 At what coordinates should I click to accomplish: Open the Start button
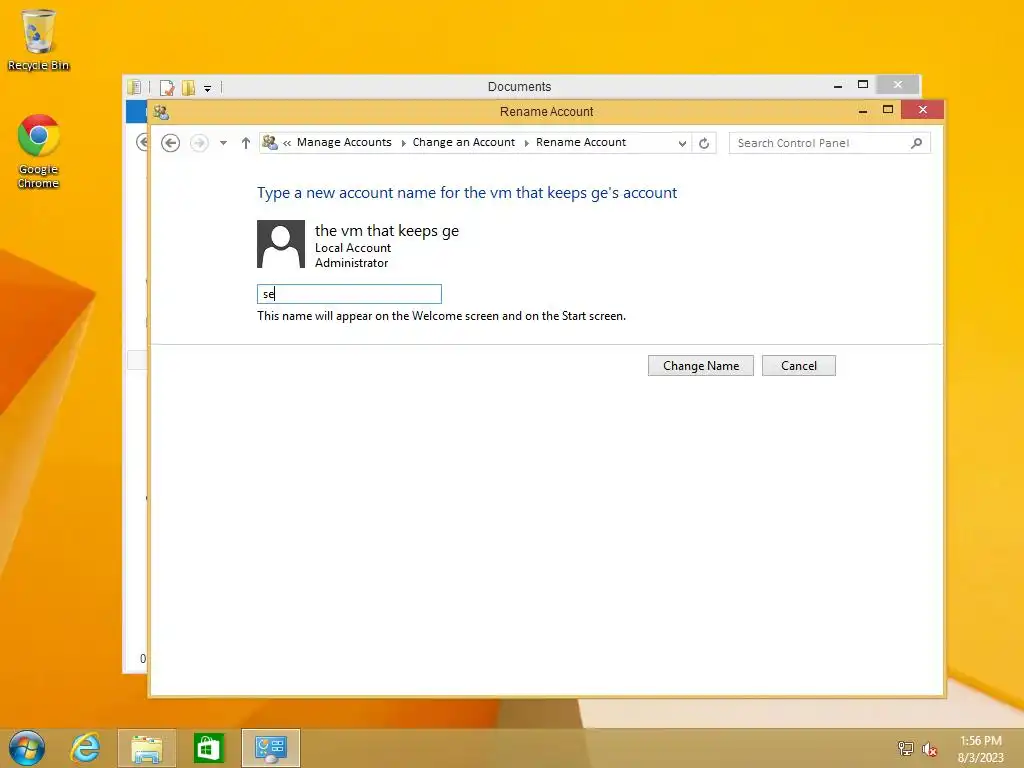click(27, 748)
